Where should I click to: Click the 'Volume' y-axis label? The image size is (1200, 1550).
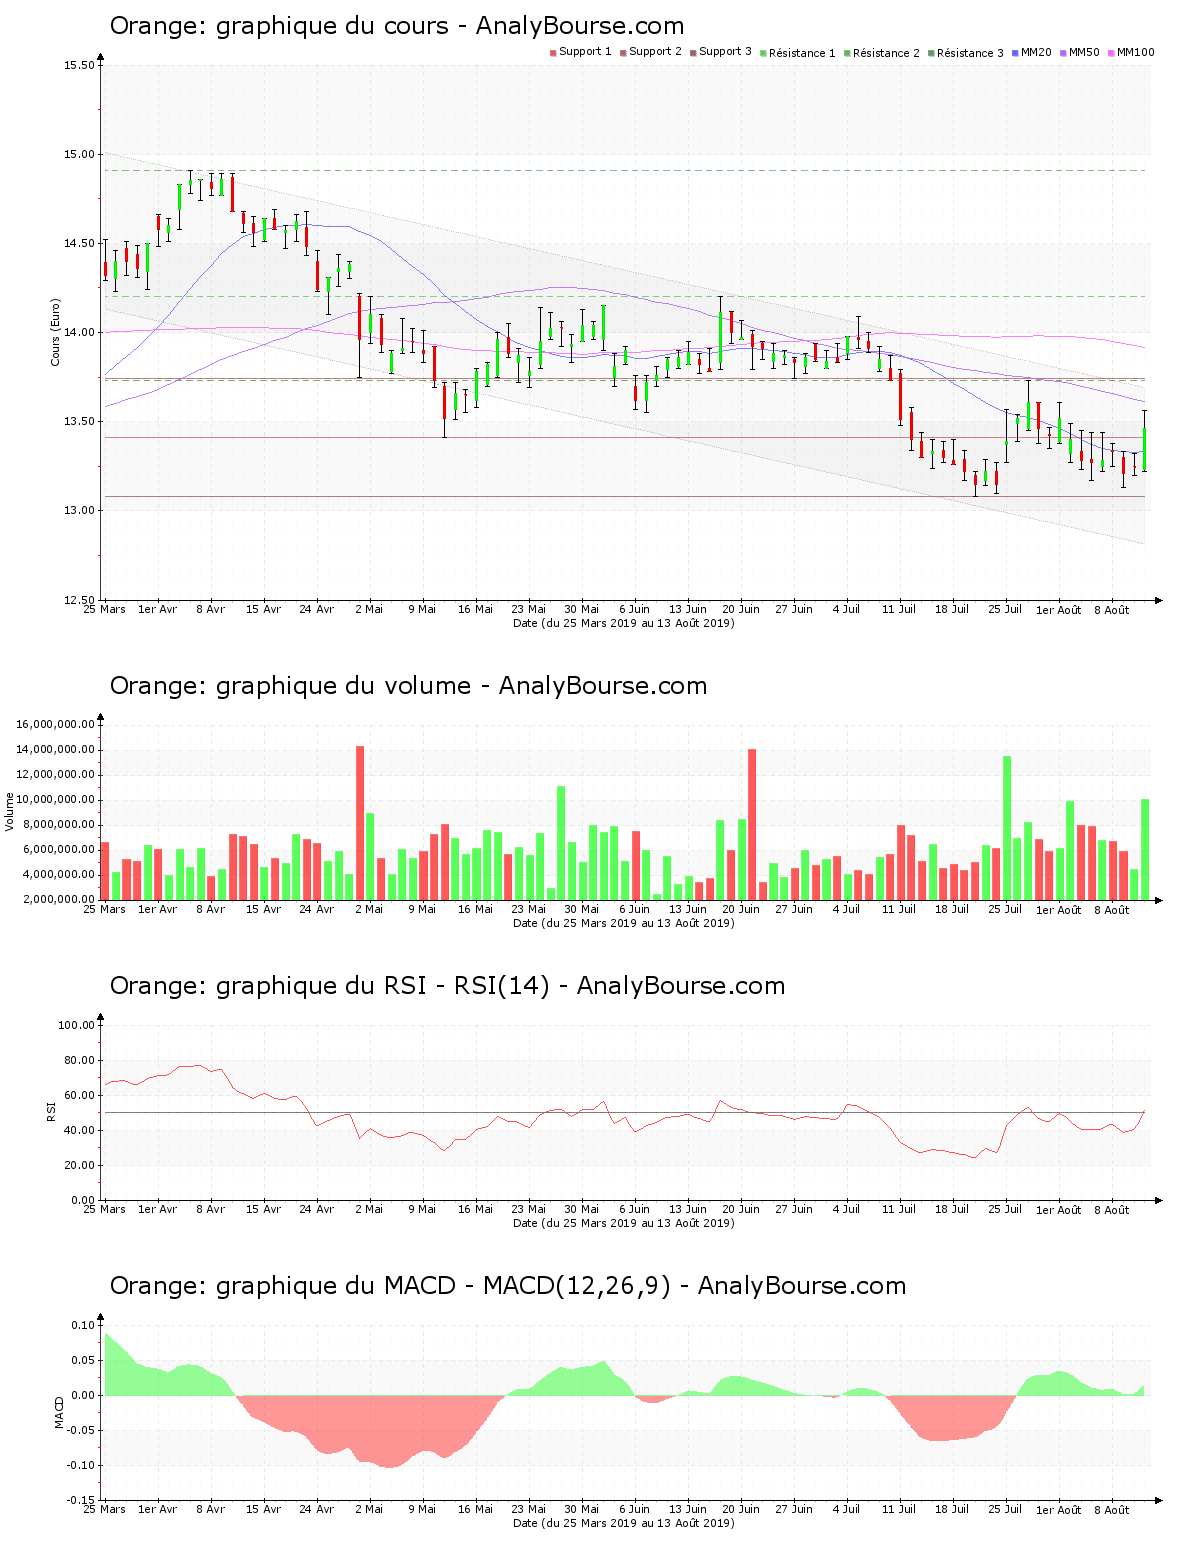(10, 811)
